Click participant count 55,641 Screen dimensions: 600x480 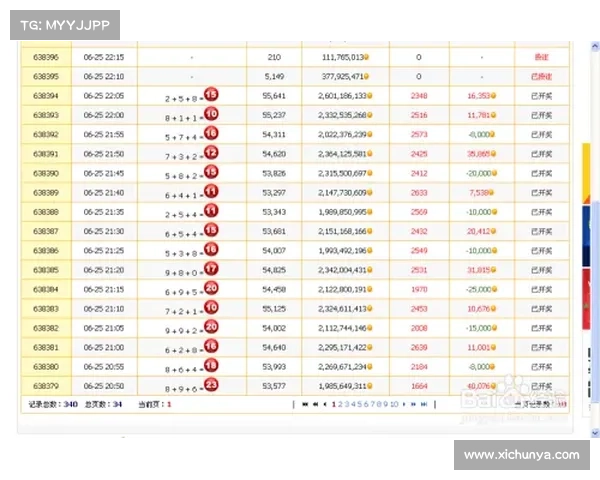coord(274,96)
